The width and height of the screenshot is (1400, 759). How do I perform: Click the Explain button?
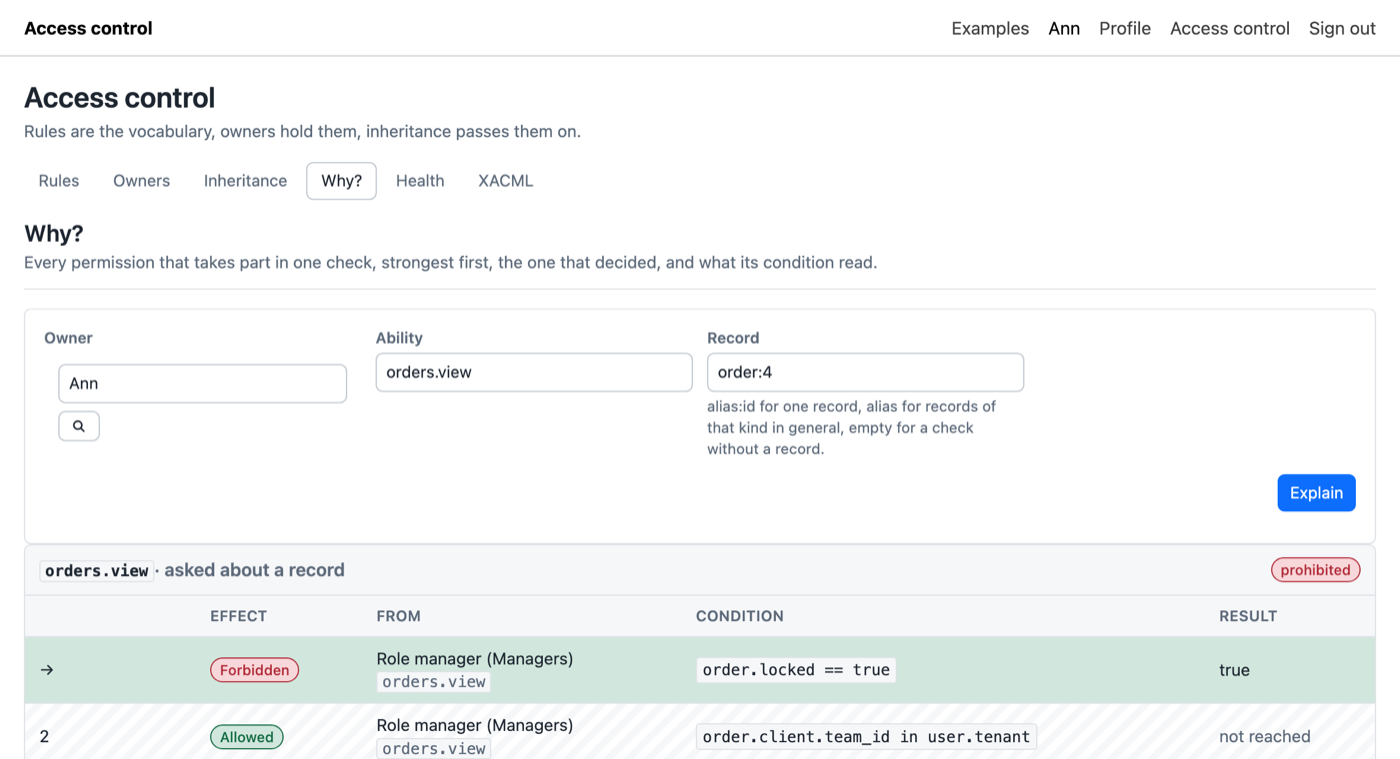click(1316, 493)
